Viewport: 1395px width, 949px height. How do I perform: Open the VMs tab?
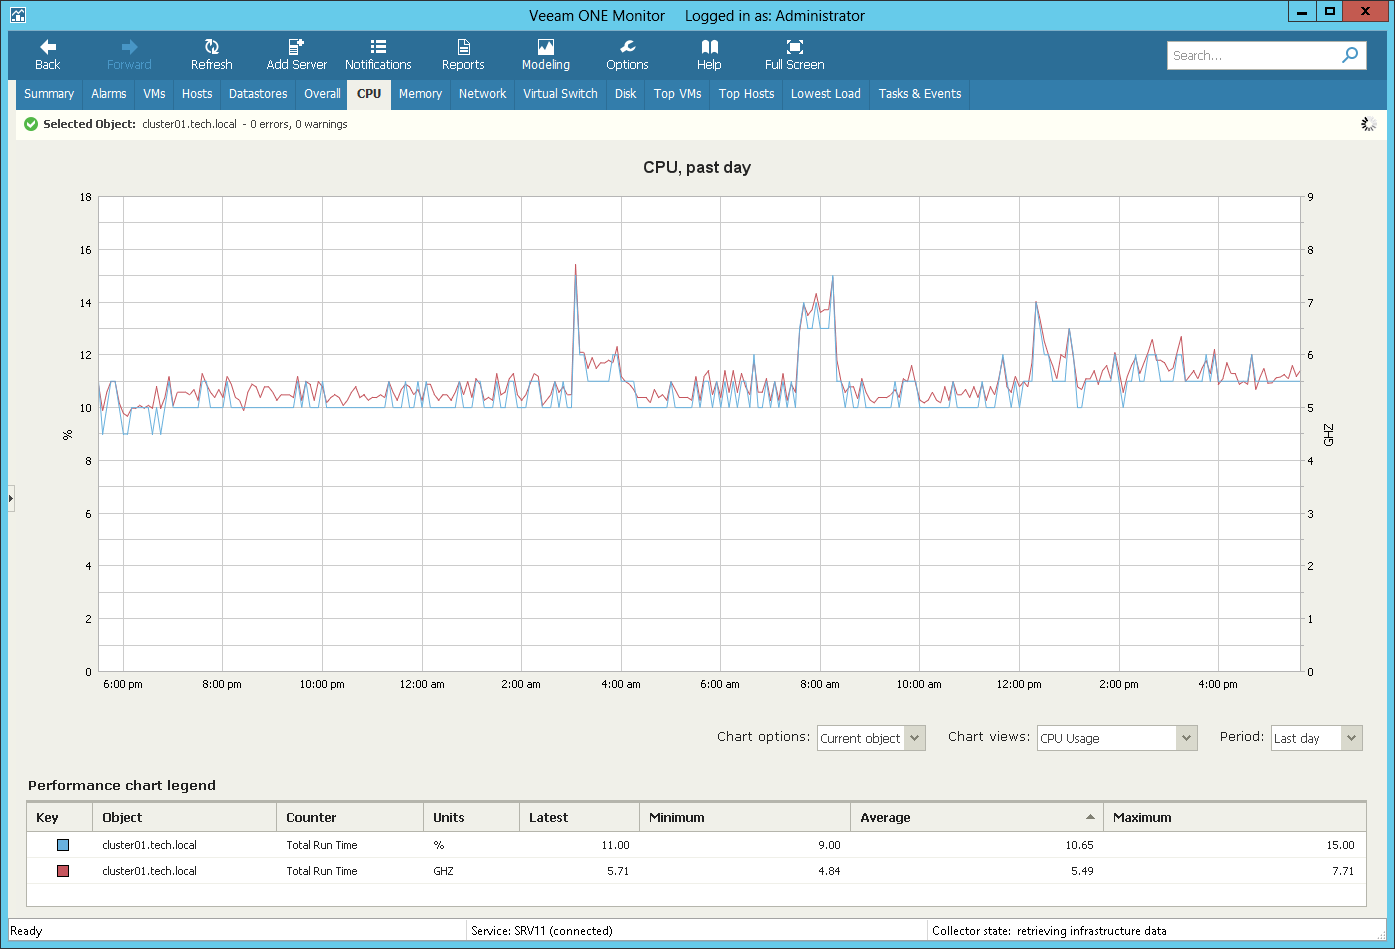point(154,94)
